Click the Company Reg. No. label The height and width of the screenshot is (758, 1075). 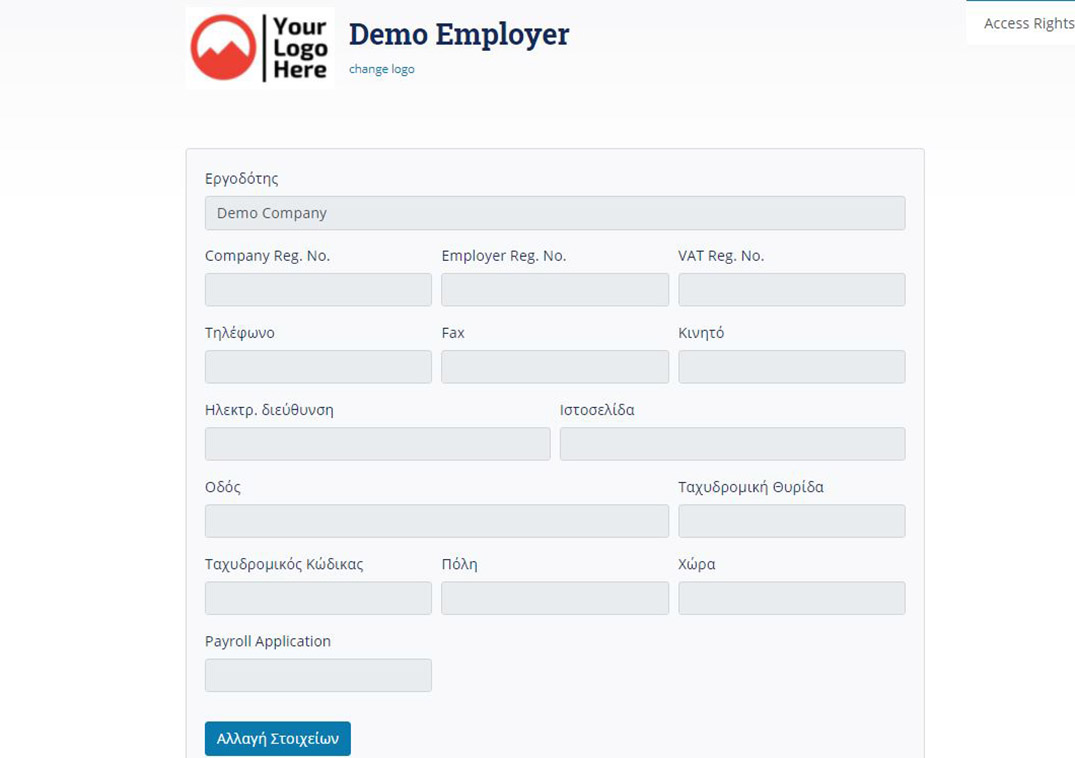[x=267, y=256]
